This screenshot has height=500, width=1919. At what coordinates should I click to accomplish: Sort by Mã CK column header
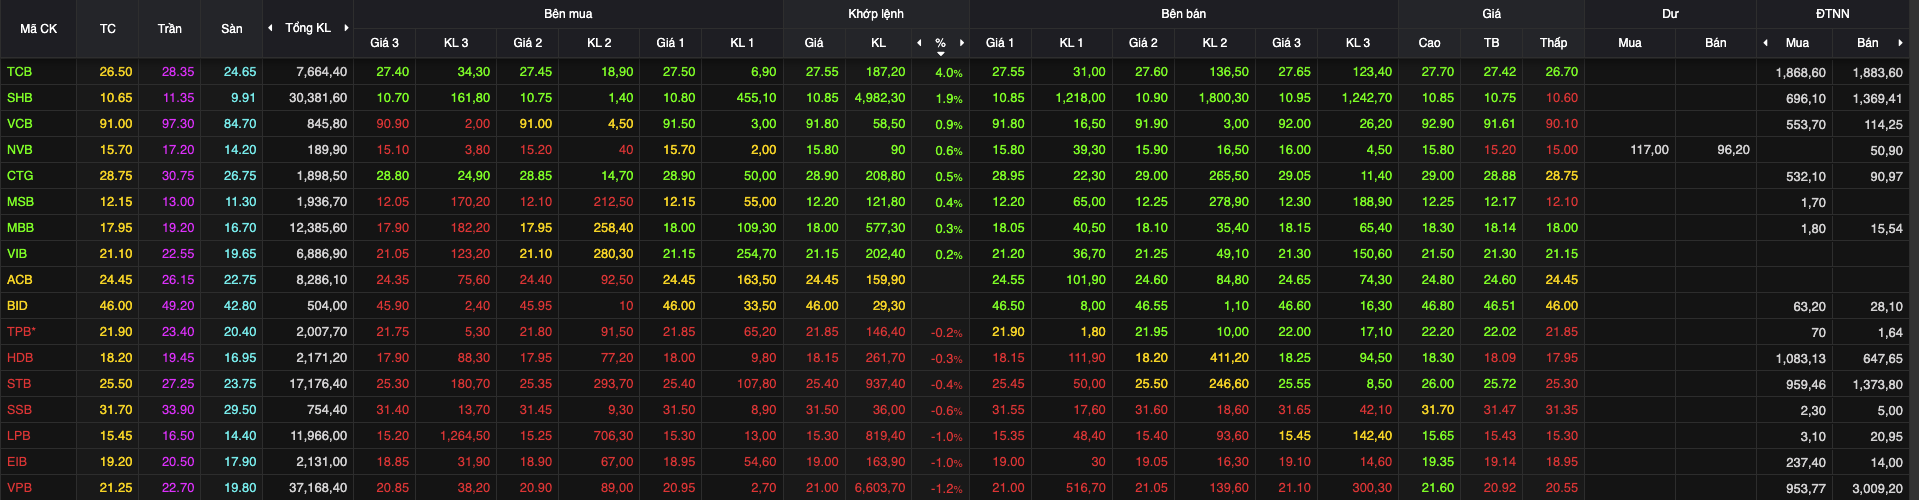click(39, 29)
